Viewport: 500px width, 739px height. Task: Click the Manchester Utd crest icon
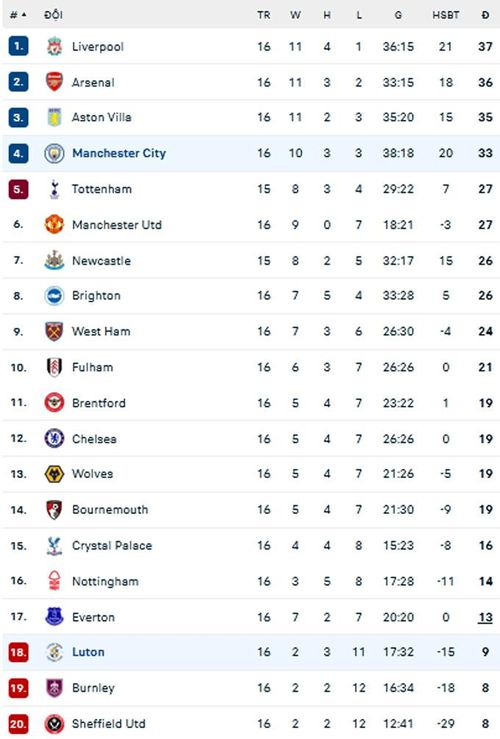pyautogui.click(x=54, y=224)
